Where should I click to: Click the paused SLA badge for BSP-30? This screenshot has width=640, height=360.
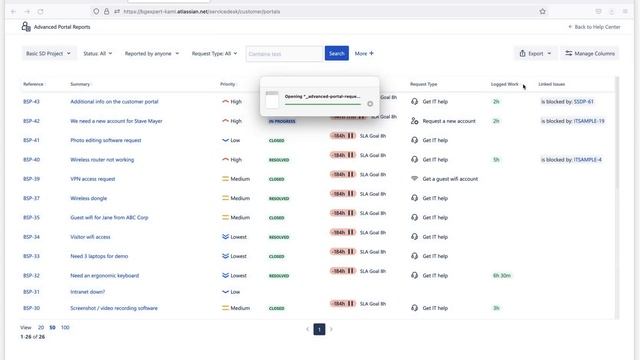[343, 304]
